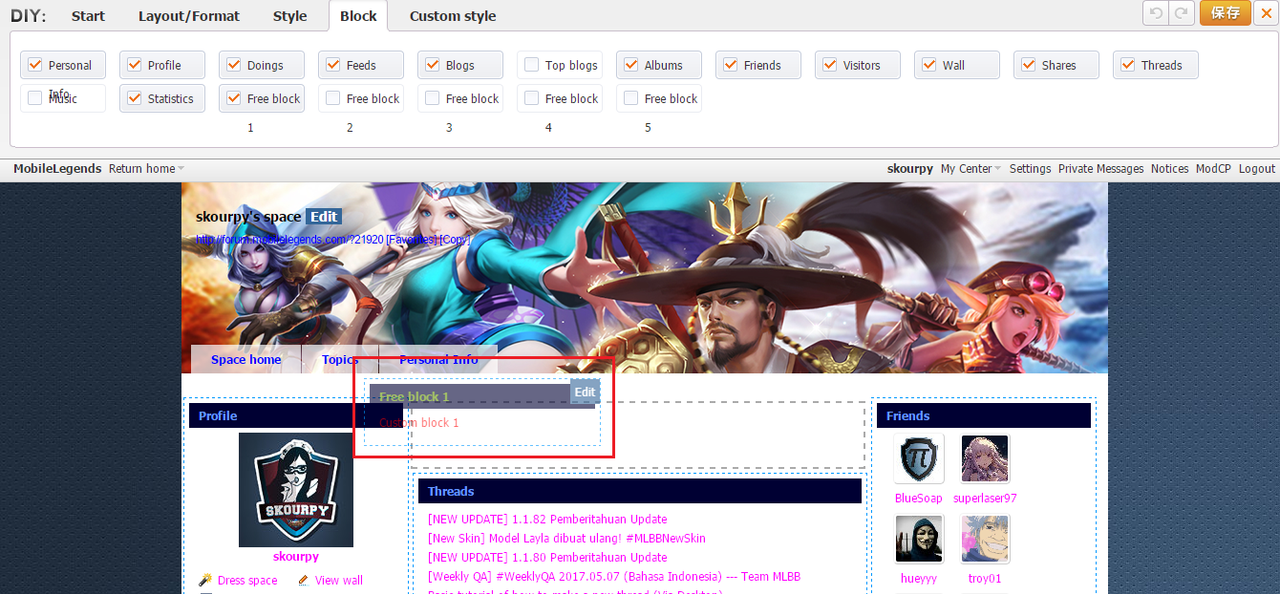The height and width of the screenshot is (594, 1280).
Task: Open the ModCP link
Action: pyautogui.click(x=1214, y=169)
